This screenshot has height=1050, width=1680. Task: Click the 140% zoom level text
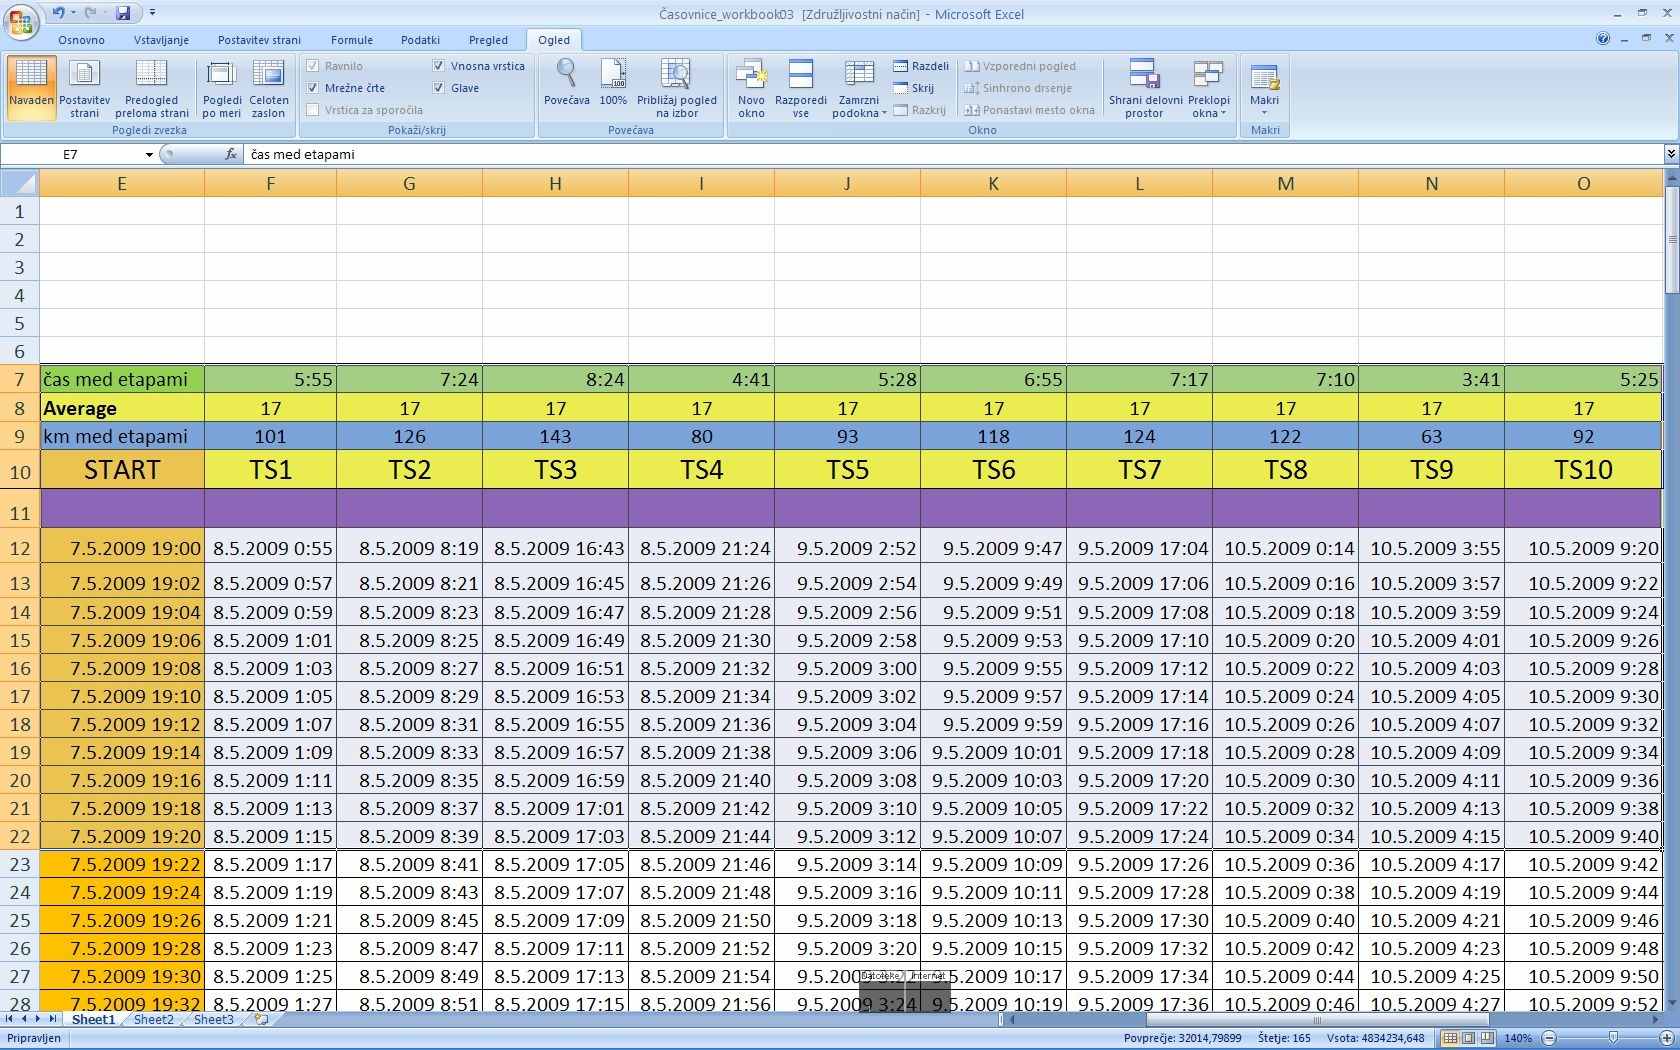(x=1518, y=1038)
